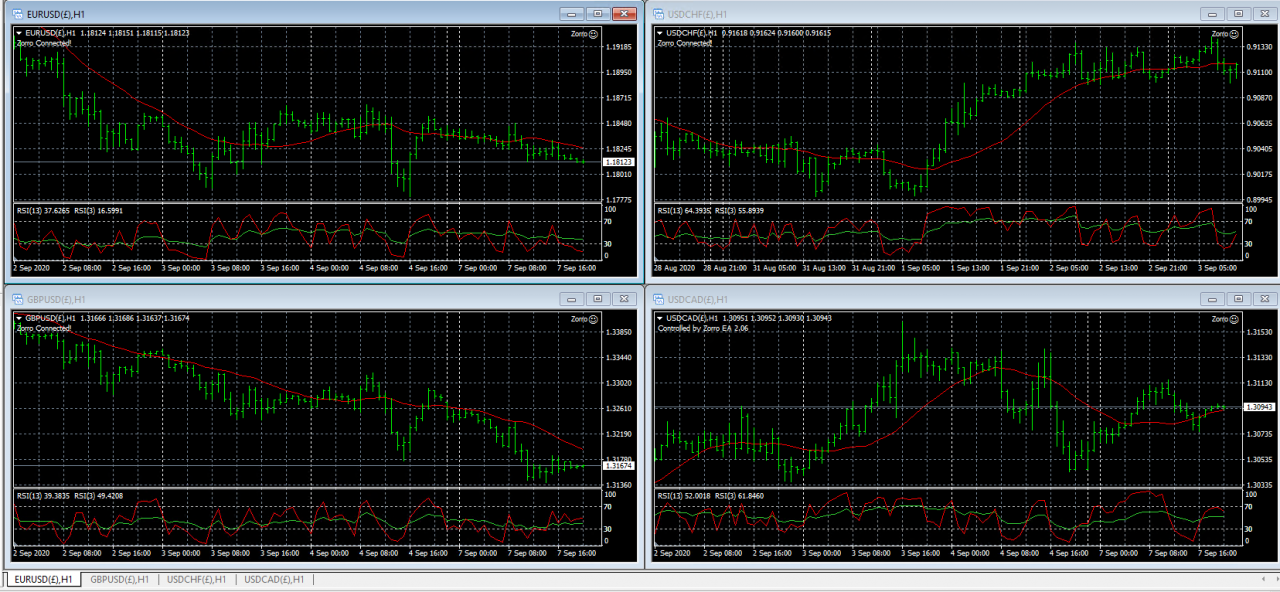The width and height of the screenshot is (1280, 592).
Task: Click the USDCHF chart window title icon
Action: 658,14
